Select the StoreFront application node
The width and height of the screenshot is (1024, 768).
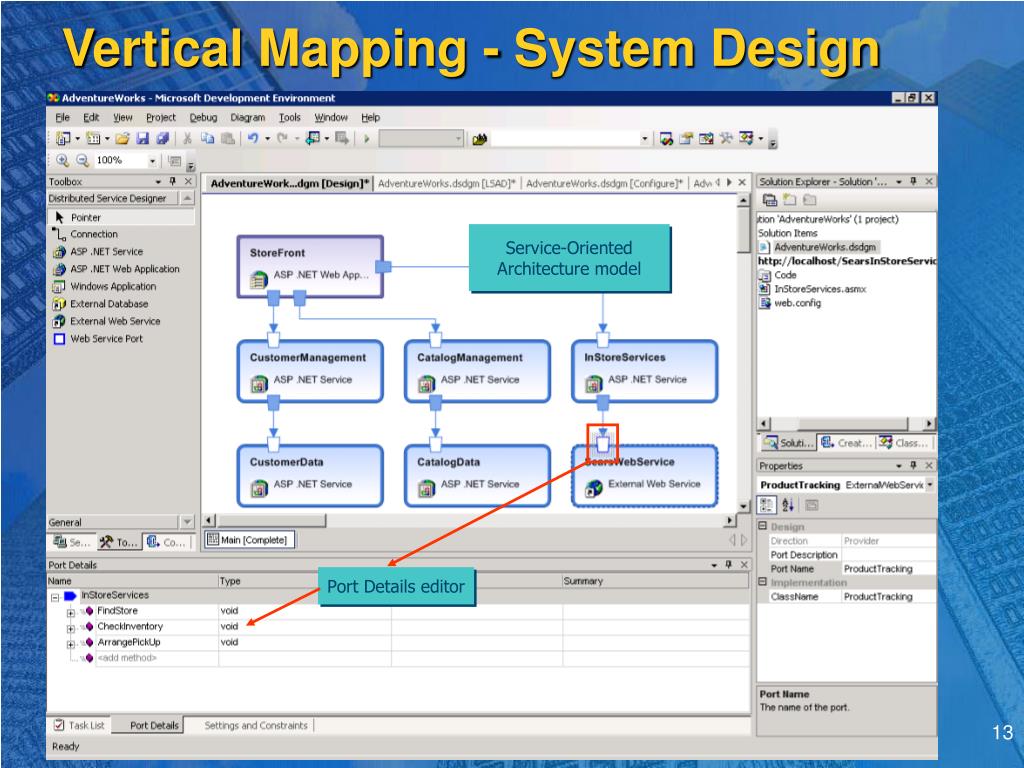[x=310, y=266]
